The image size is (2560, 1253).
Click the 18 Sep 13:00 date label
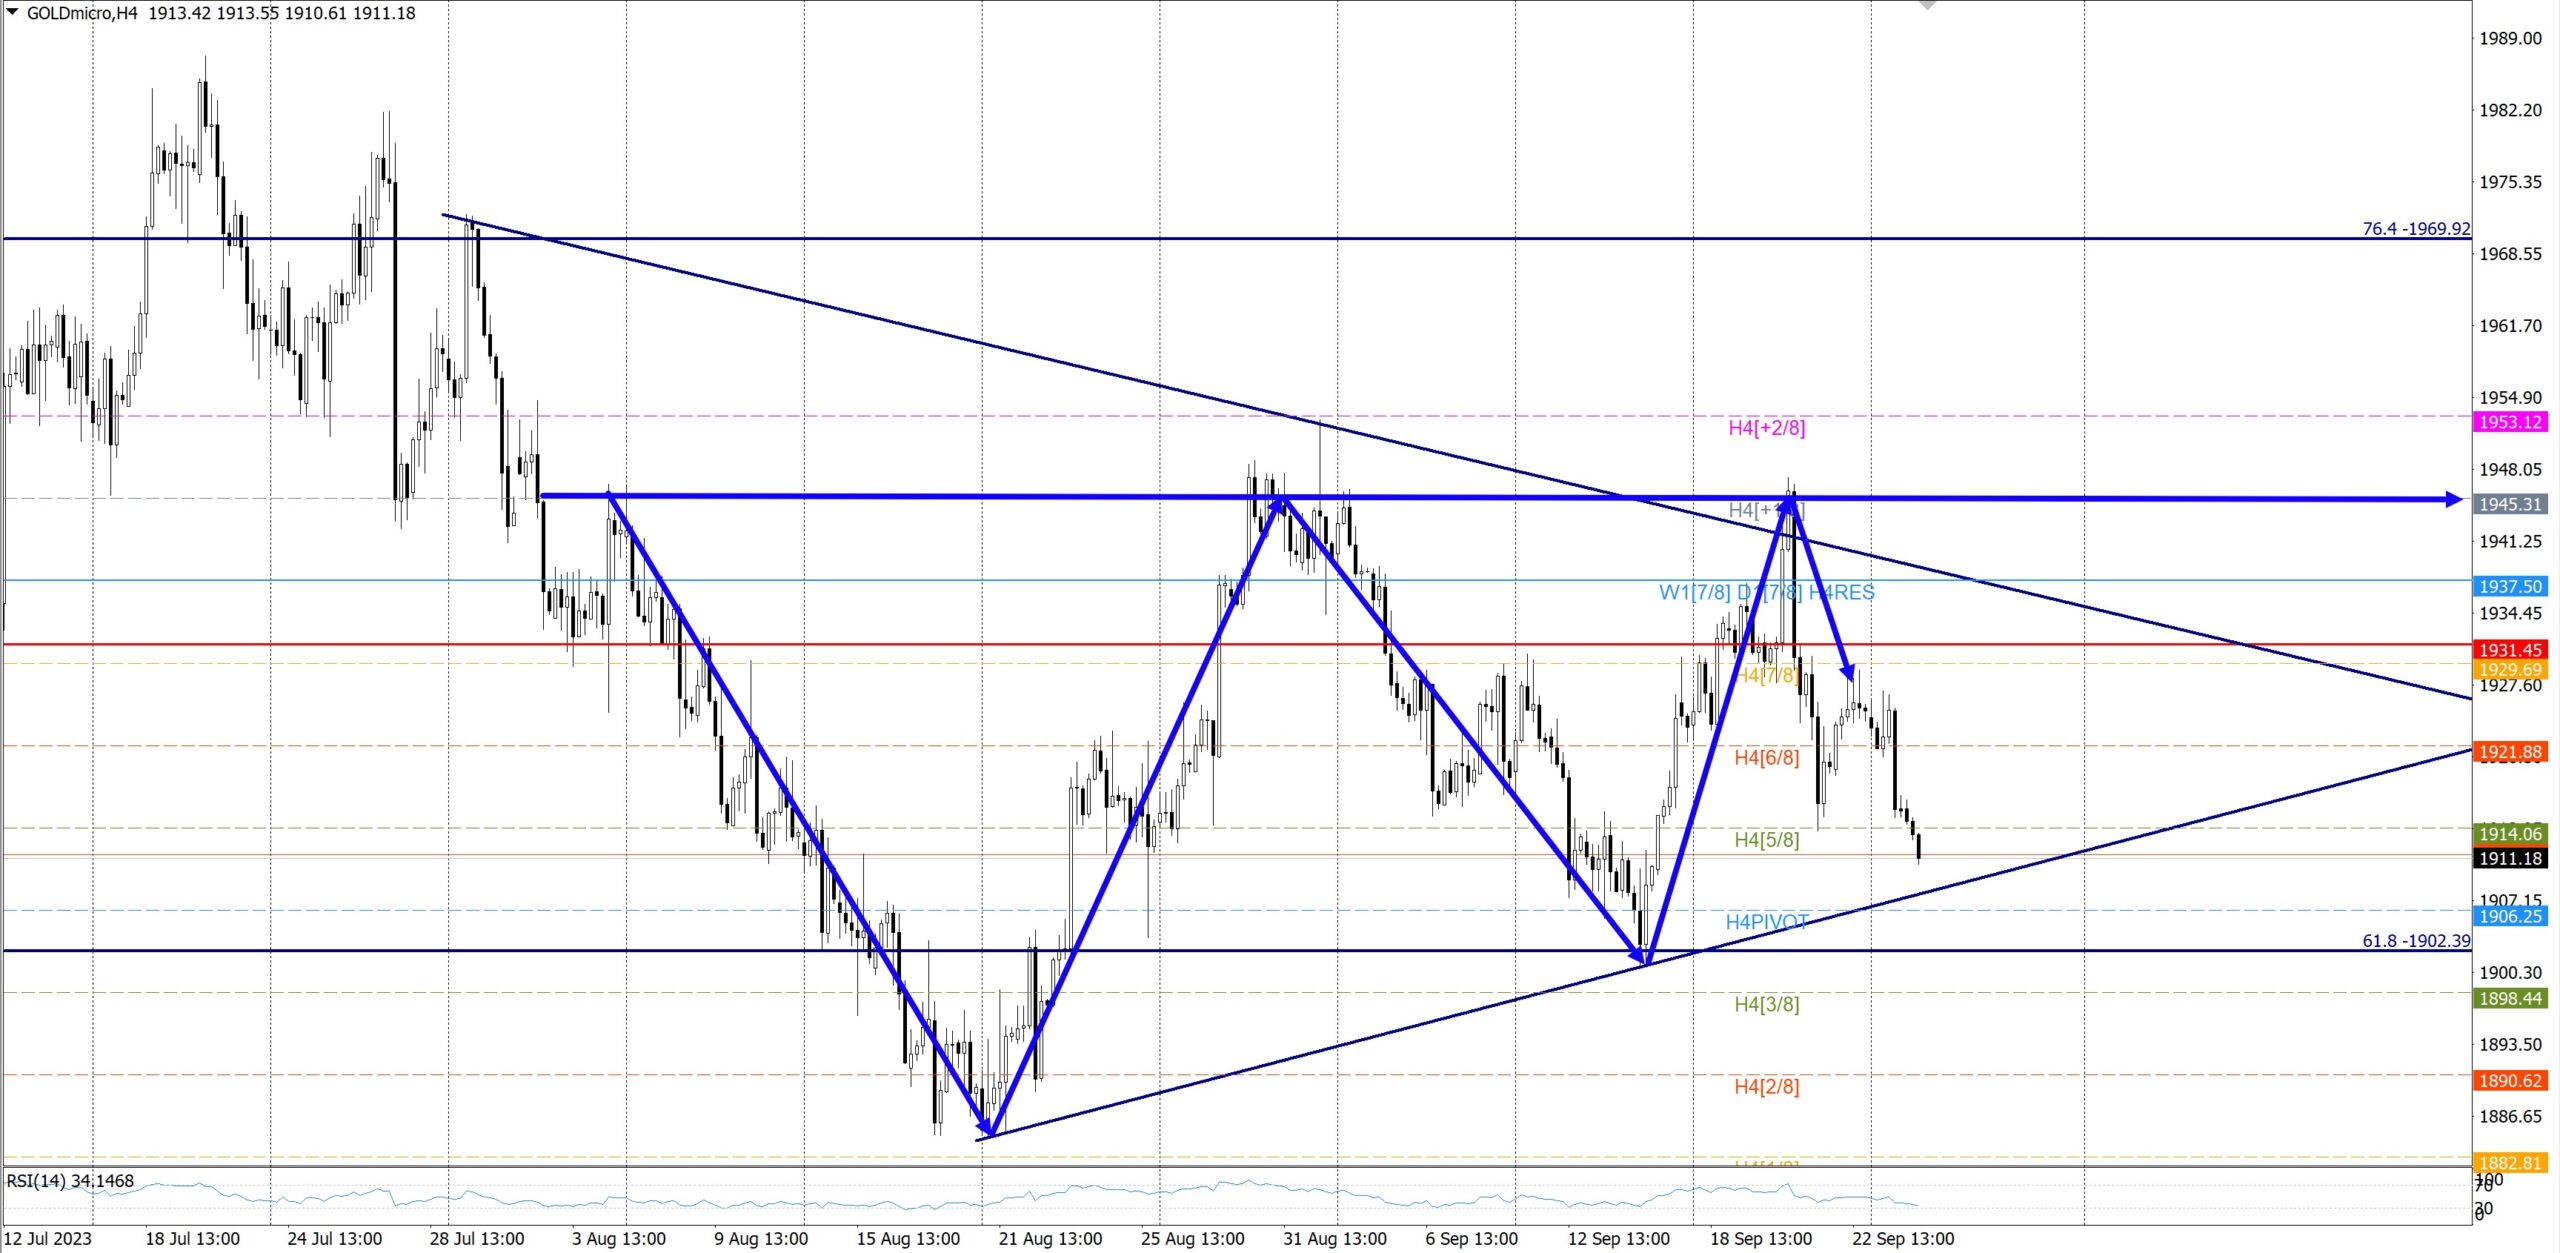(1760, 1238)
